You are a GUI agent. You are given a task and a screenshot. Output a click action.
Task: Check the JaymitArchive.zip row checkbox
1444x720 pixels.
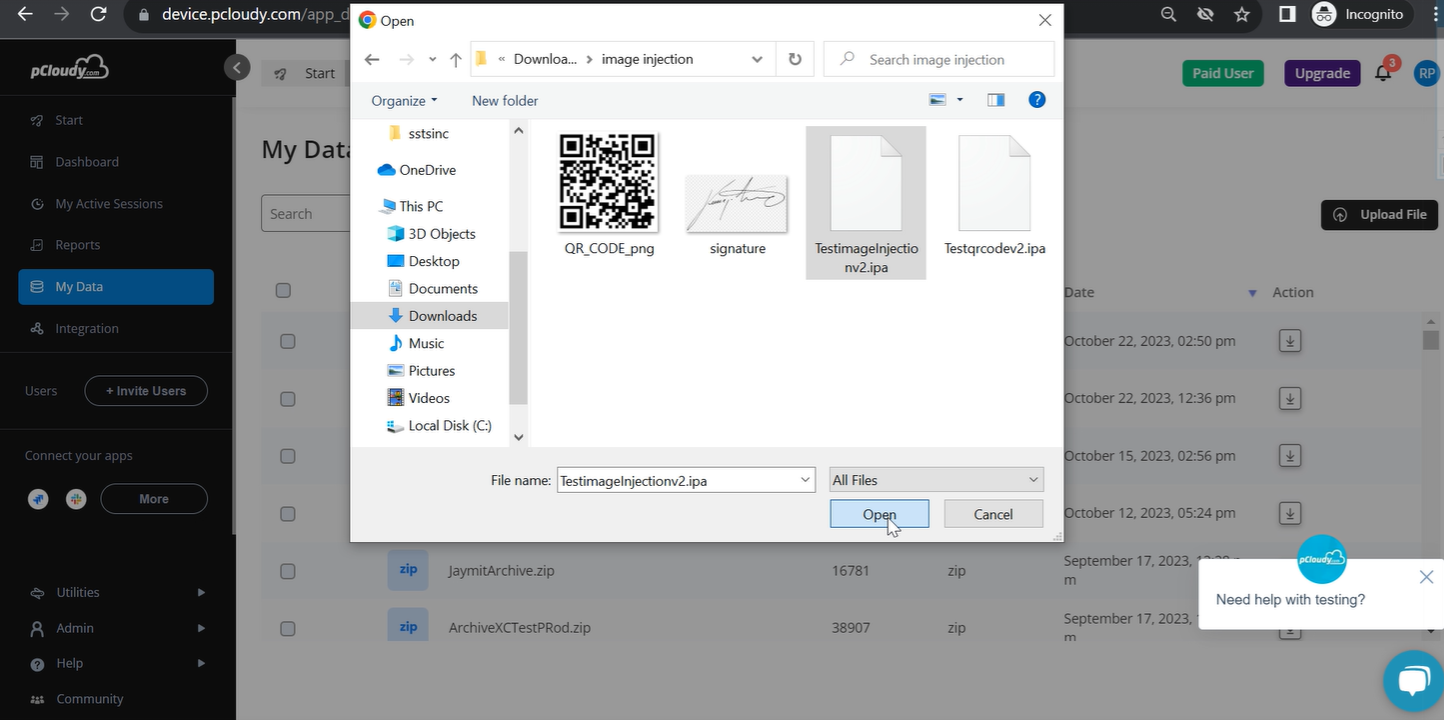coord(288,571)
